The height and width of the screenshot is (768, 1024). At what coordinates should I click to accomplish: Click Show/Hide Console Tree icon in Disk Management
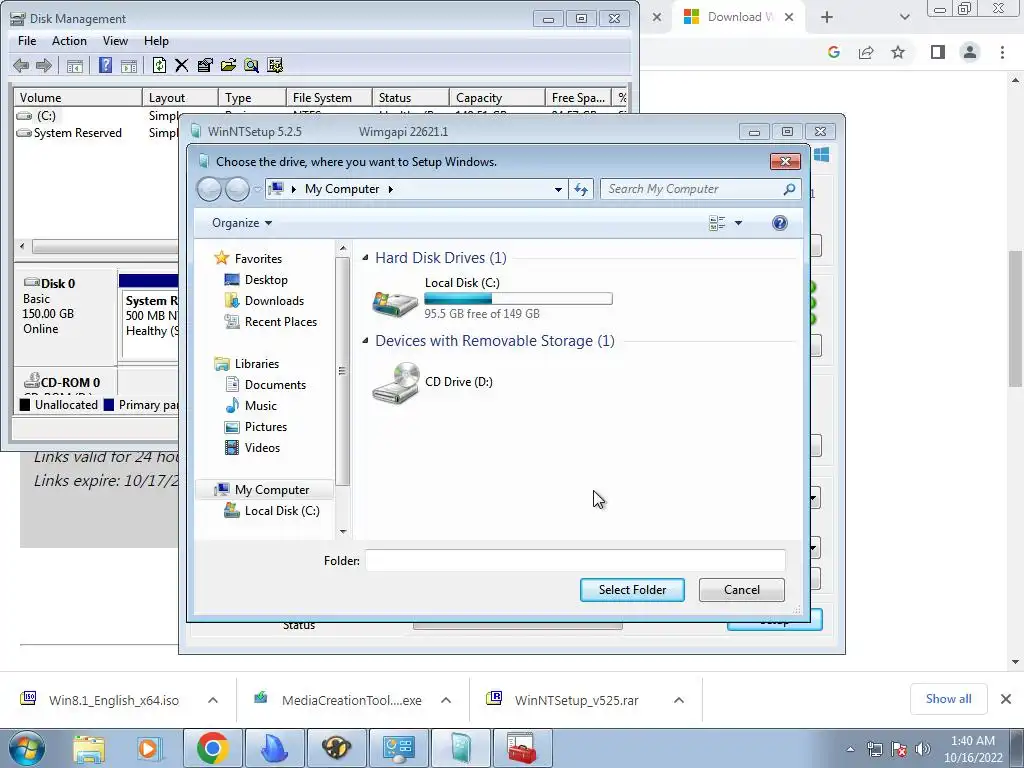click(x=74, y=65)
